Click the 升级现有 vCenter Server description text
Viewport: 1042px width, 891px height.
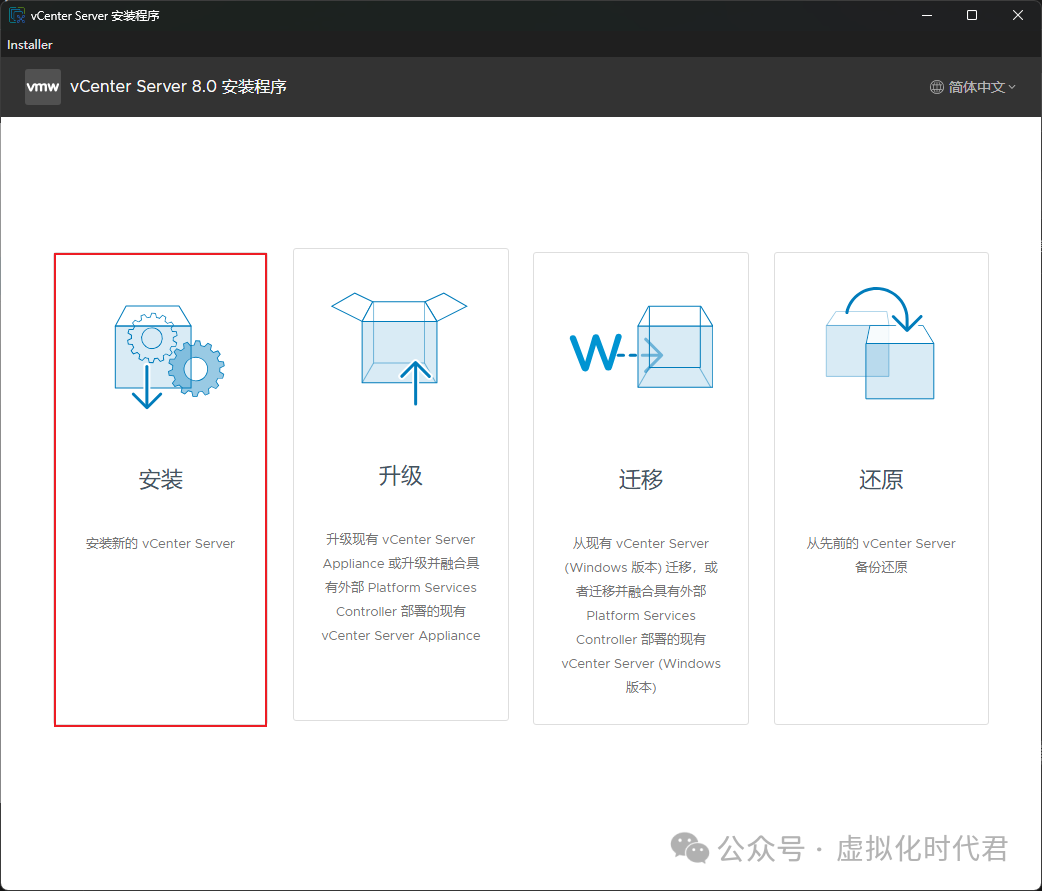(x=401, y=587)
